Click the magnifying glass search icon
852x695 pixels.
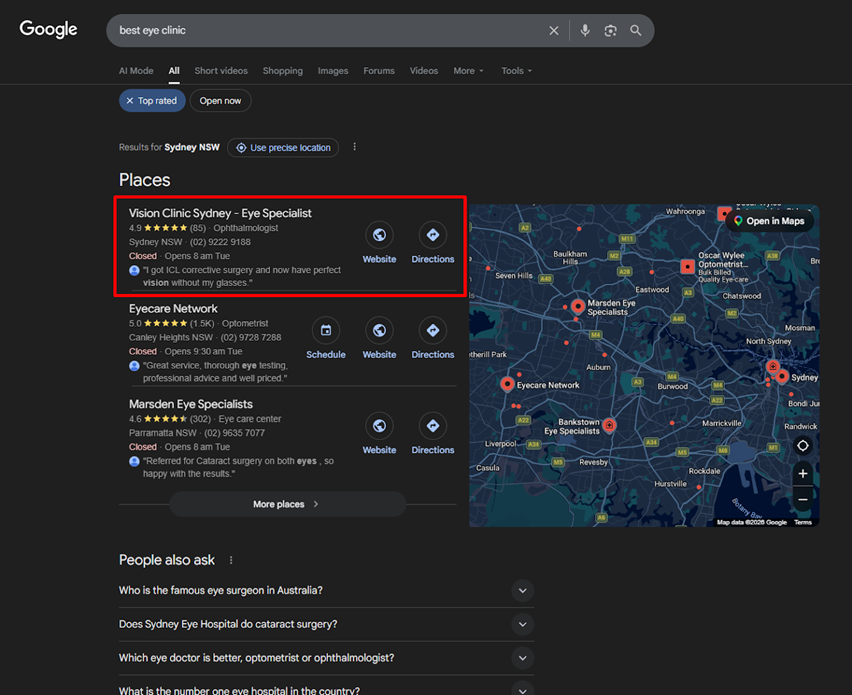[636, 31]
